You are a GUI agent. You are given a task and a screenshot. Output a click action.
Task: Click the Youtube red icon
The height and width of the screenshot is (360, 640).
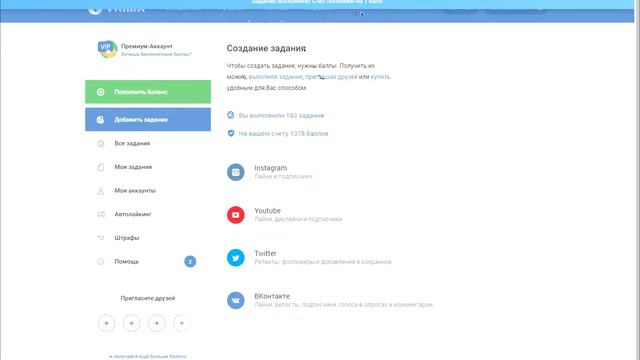click(x=236, y=215)
